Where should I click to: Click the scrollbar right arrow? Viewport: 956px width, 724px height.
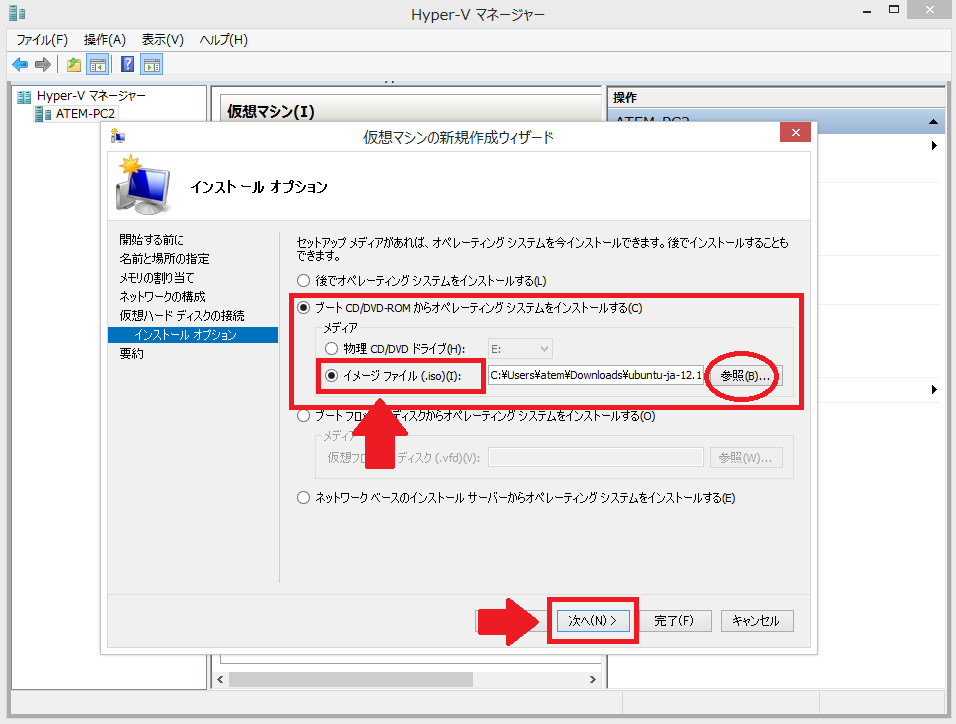(592, 679)
